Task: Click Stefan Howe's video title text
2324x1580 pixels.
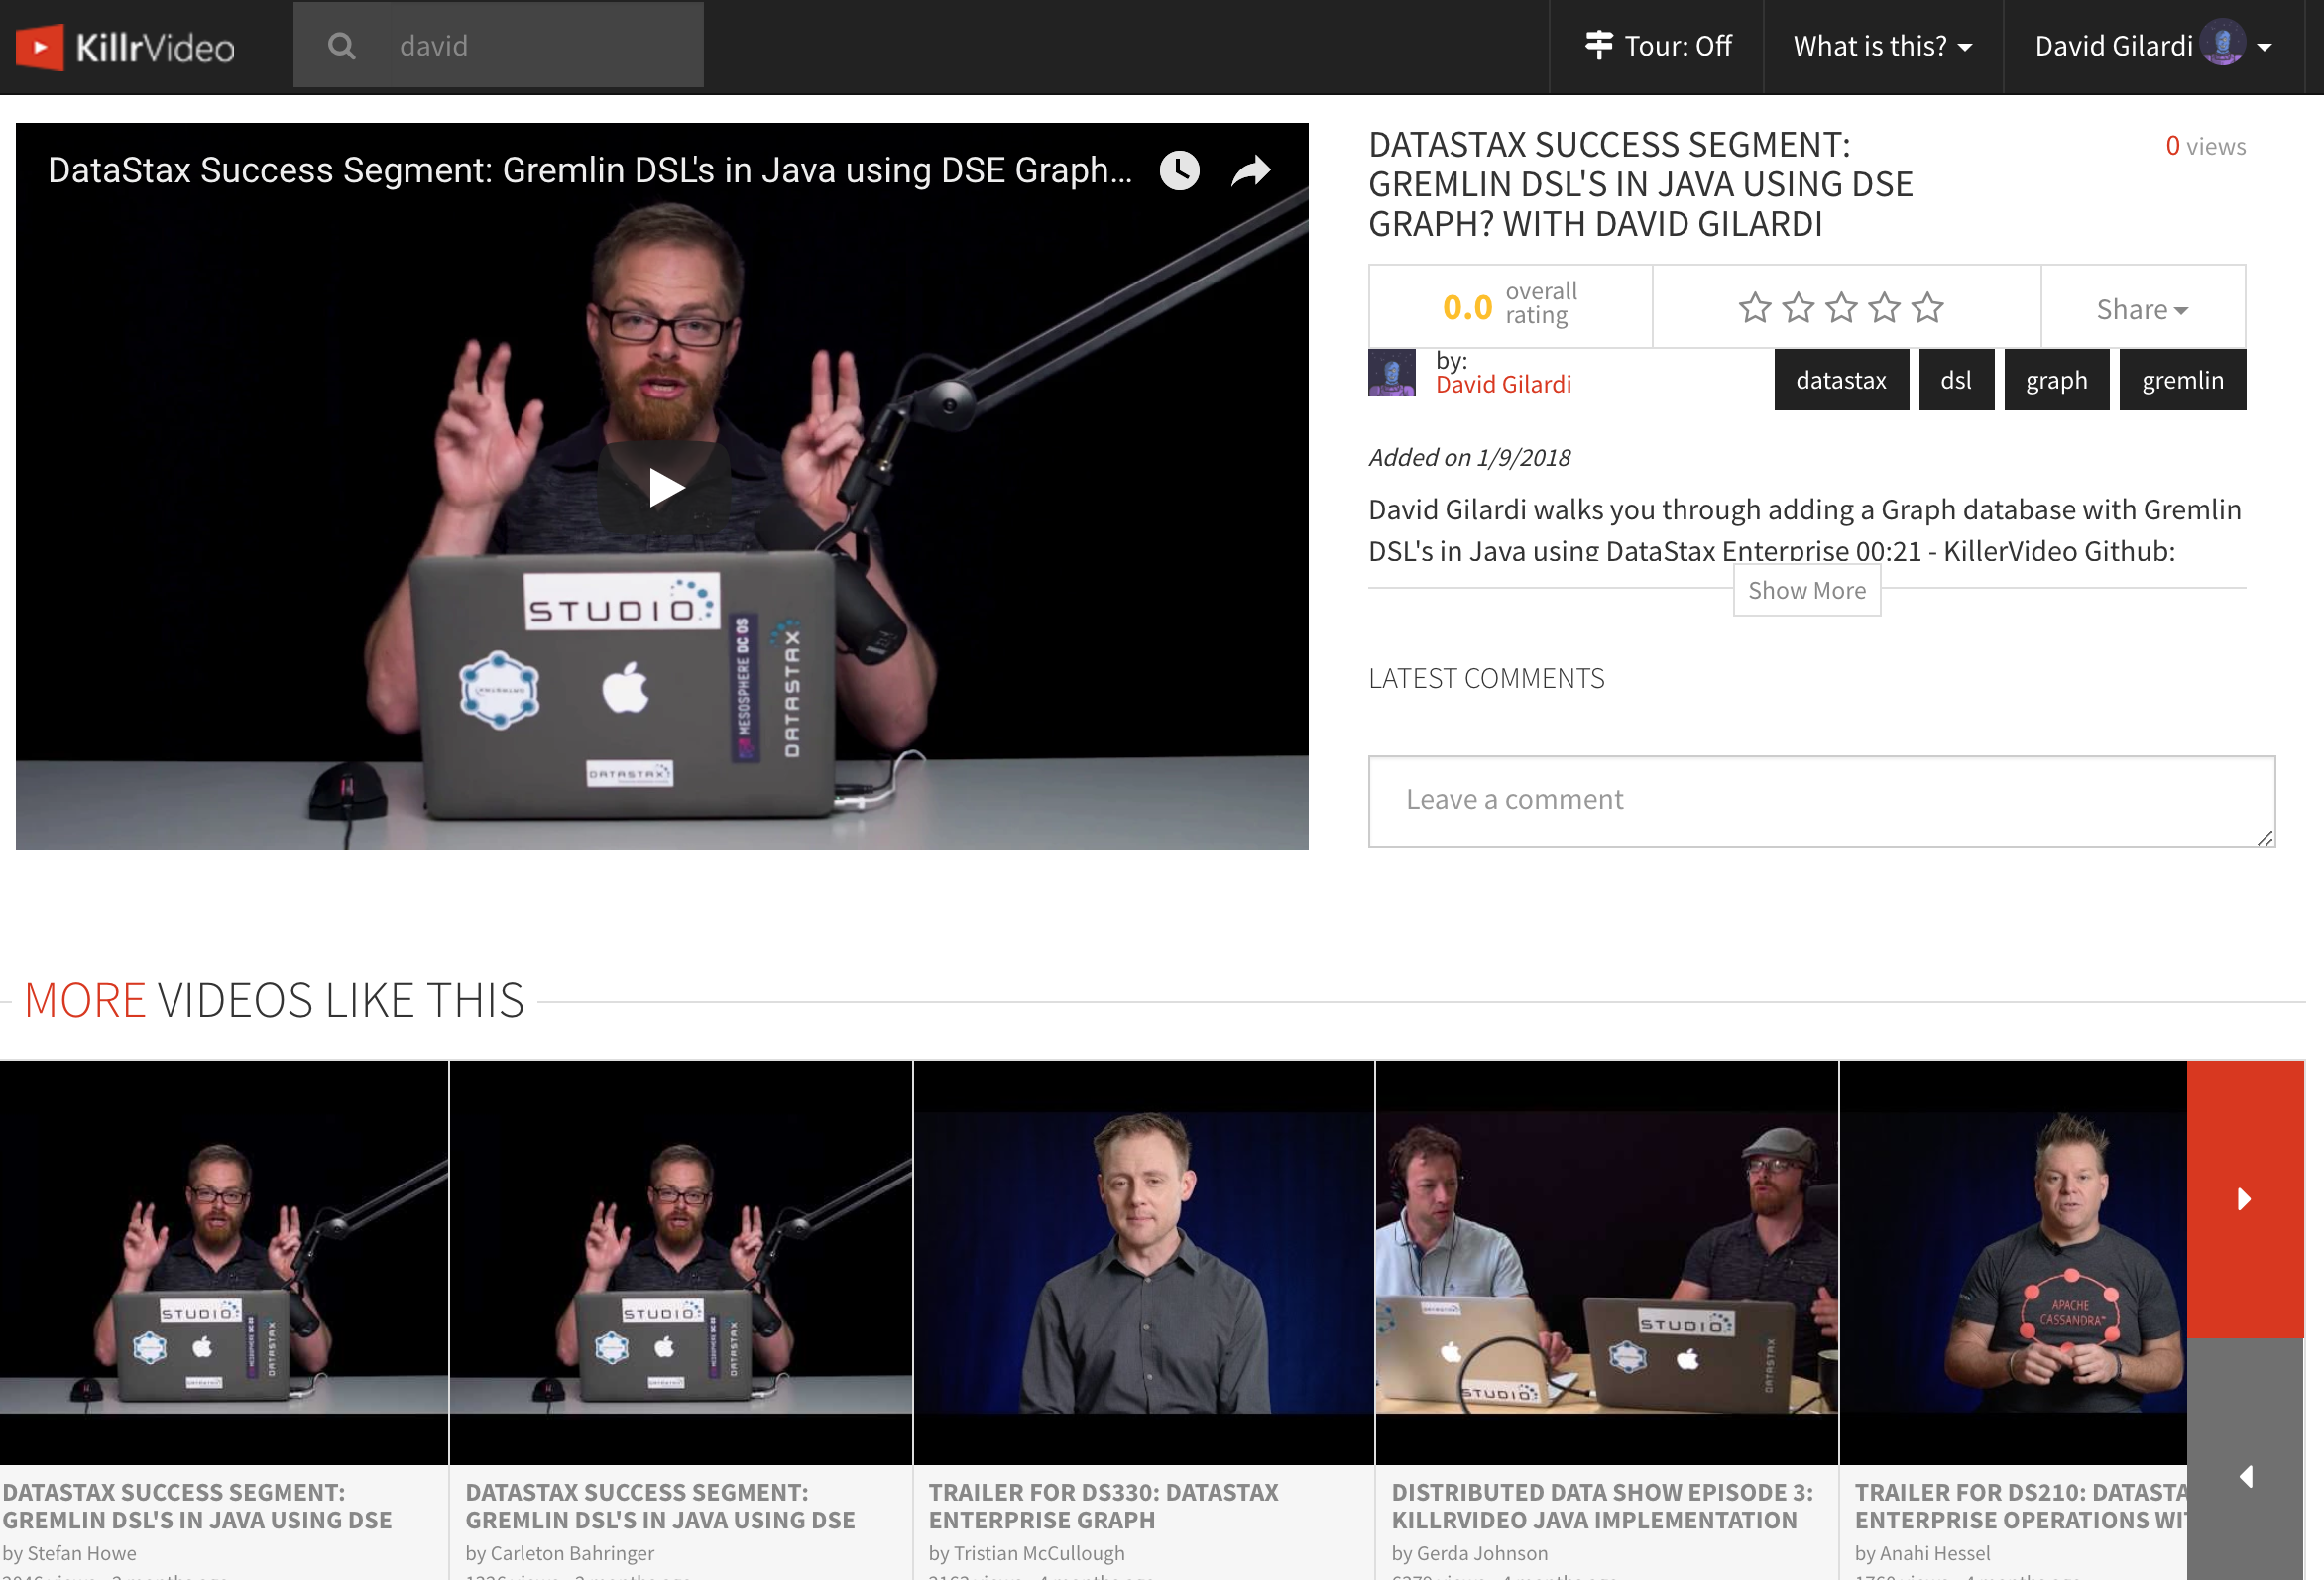Action: tap(197, 1505)
